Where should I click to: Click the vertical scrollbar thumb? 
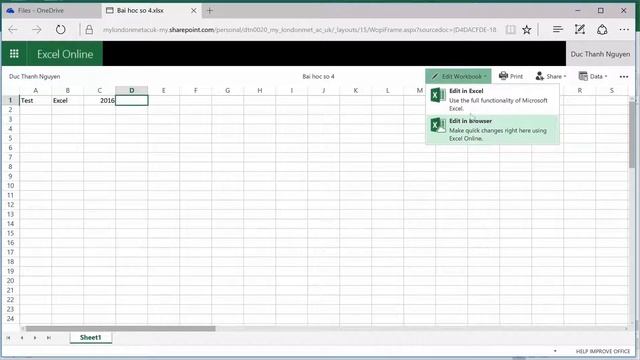click(x=632, y=135)
